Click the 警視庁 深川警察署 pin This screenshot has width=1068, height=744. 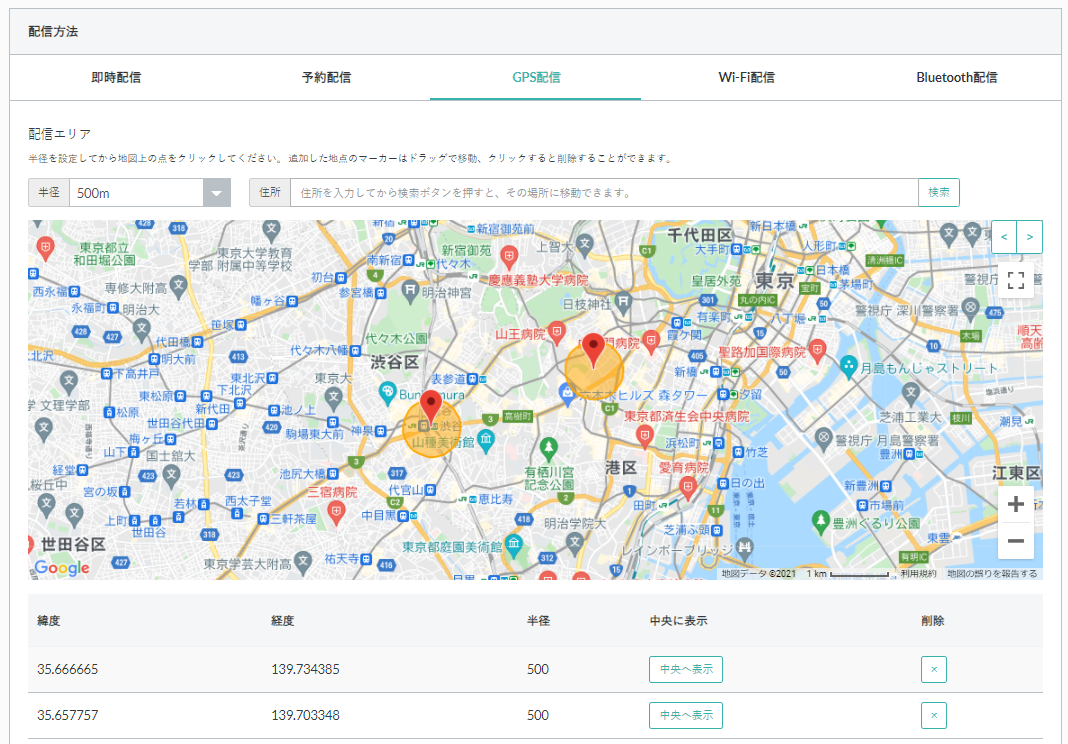pos(971,309)
